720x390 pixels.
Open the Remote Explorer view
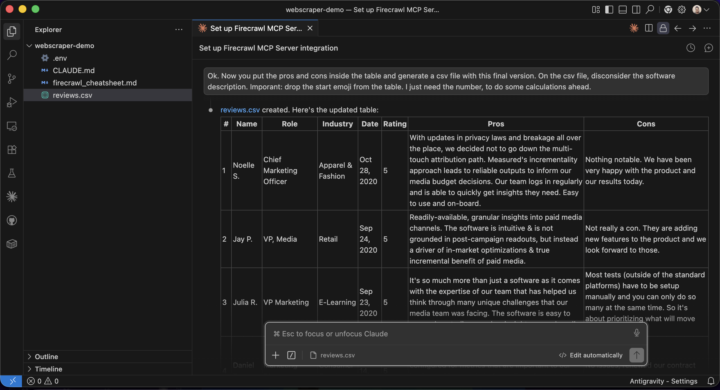pos(12,126)
